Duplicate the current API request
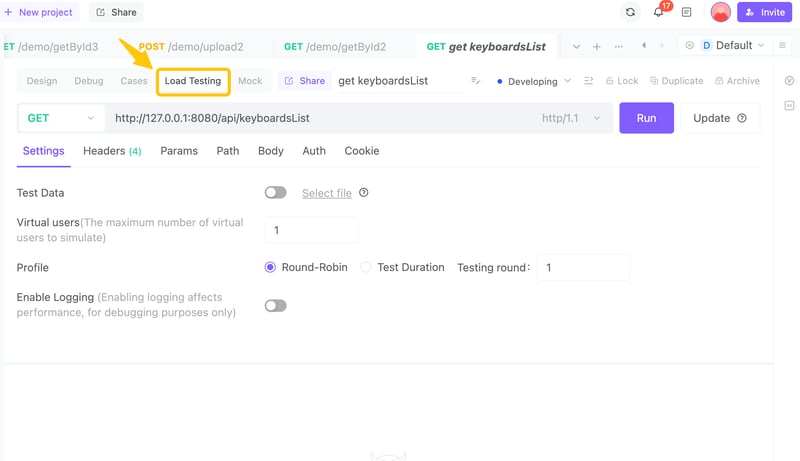Viewport: 800px width, 461px height. point(676,81)
